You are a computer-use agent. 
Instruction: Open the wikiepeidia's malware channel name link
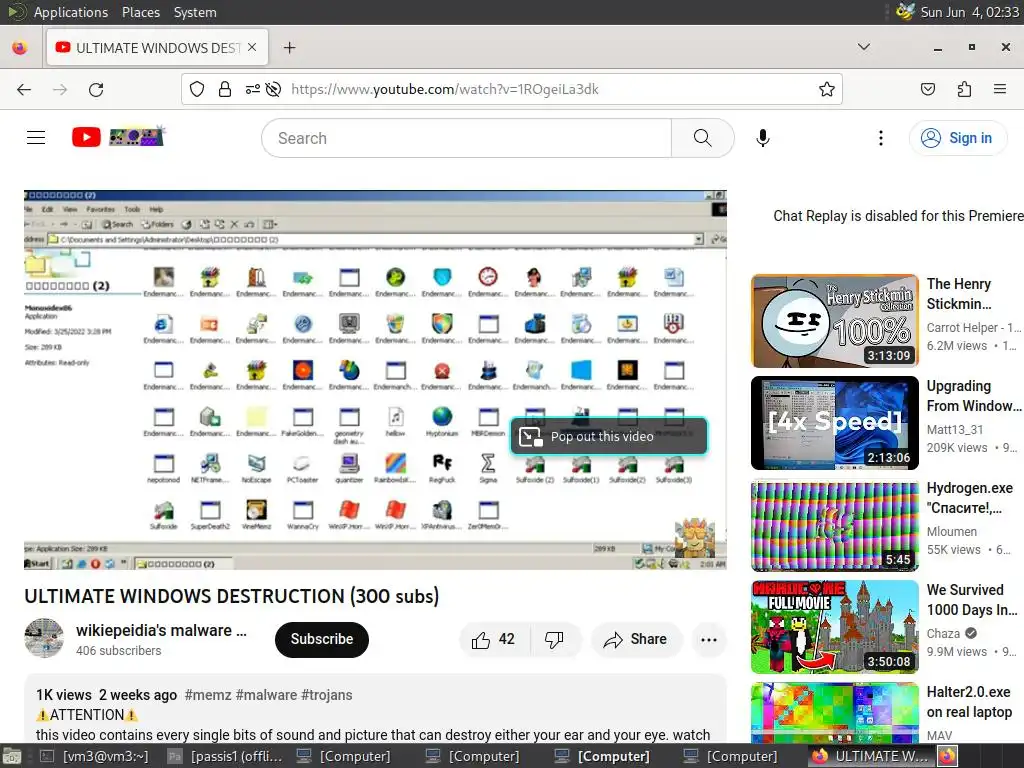[x=161, y=630]
